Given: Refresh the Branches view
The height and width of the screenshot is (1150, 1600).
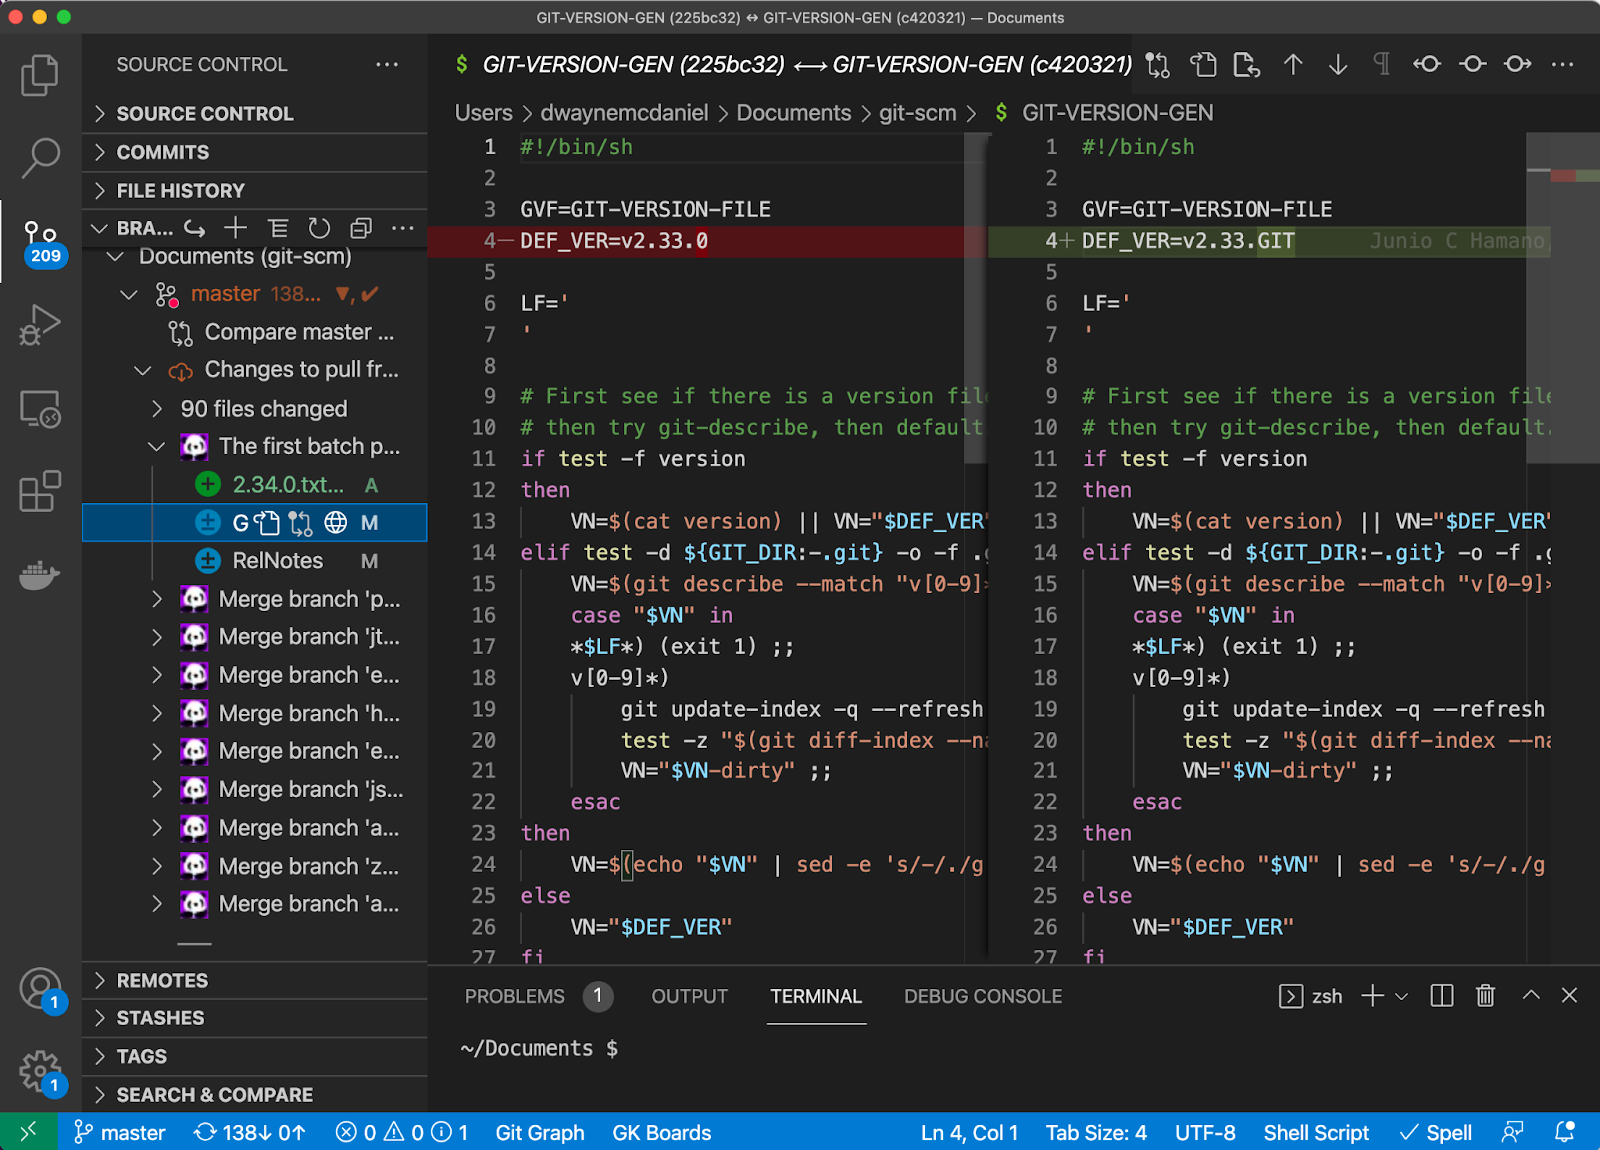Looking at the screenshot, I should (319, 228).
